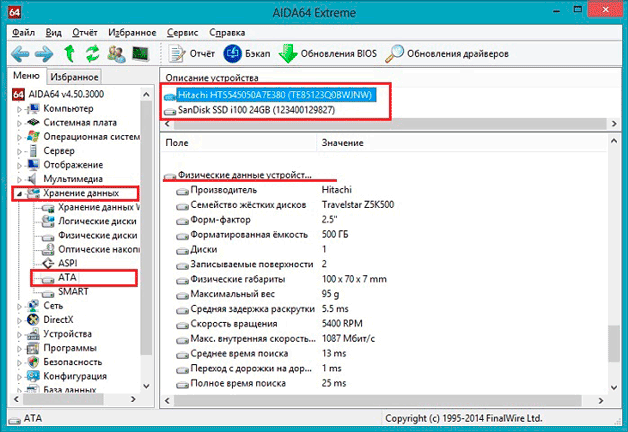Viewport: 628px width, 432px height.
Task: Expand the Компьютер tree node
Action: pos(19,109)
